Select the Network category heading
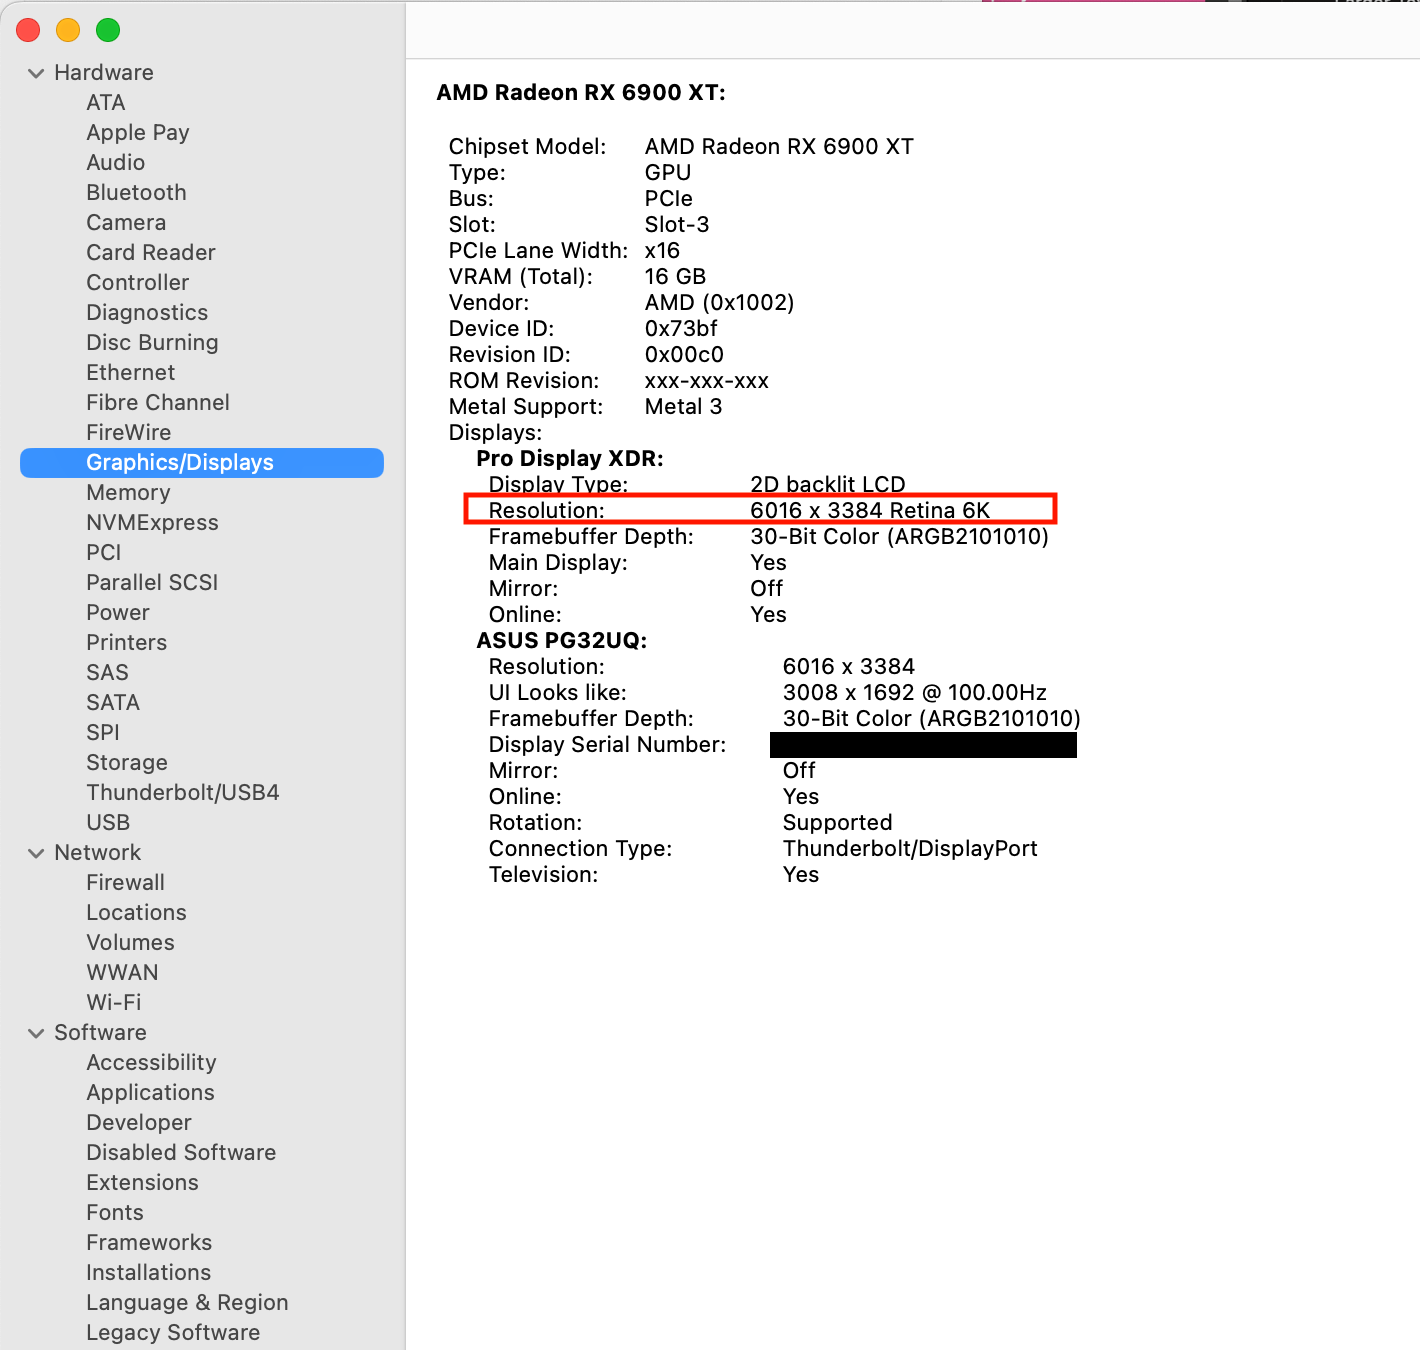 pos(98,853)
